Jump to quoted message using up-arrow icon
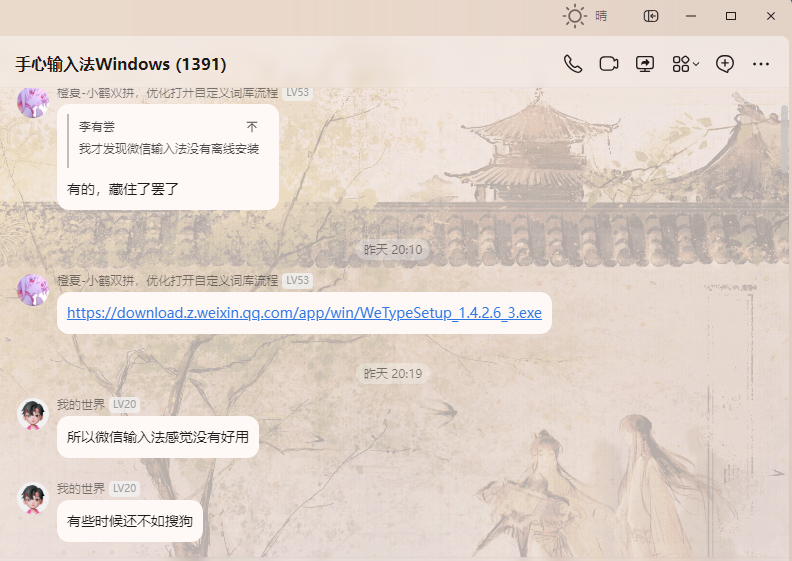 (252, 126)
